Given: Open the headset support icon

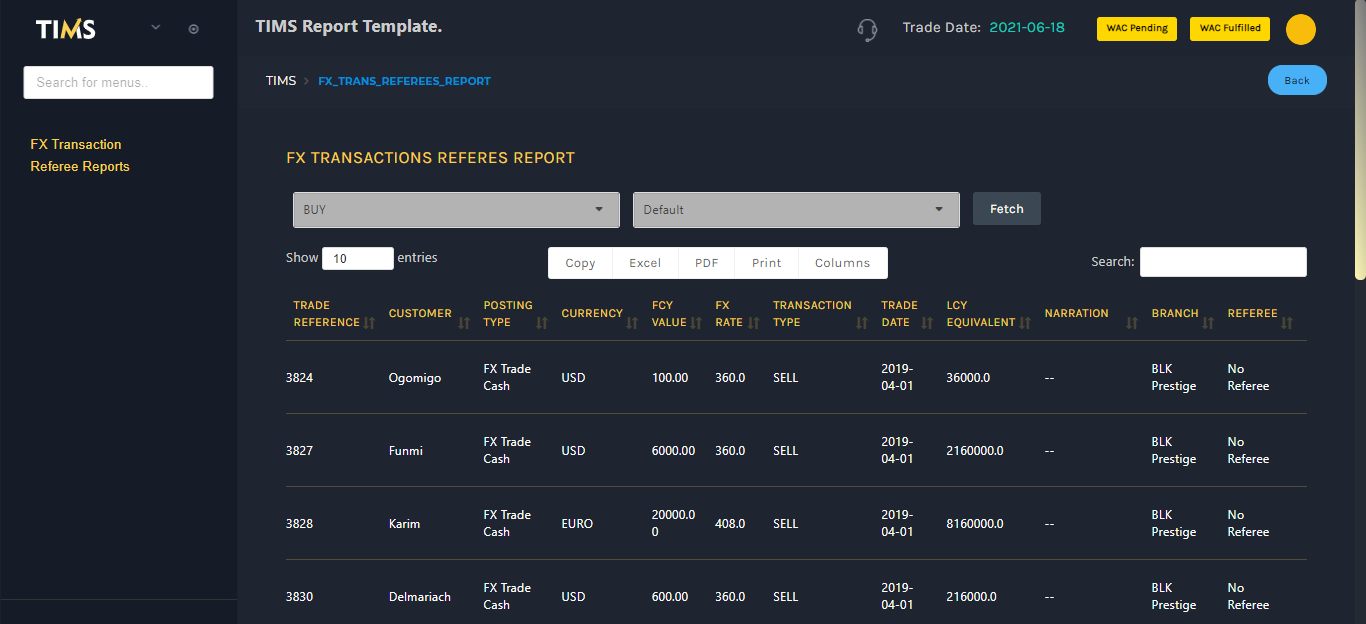Looking at the screenshot, I should [867, 30].
